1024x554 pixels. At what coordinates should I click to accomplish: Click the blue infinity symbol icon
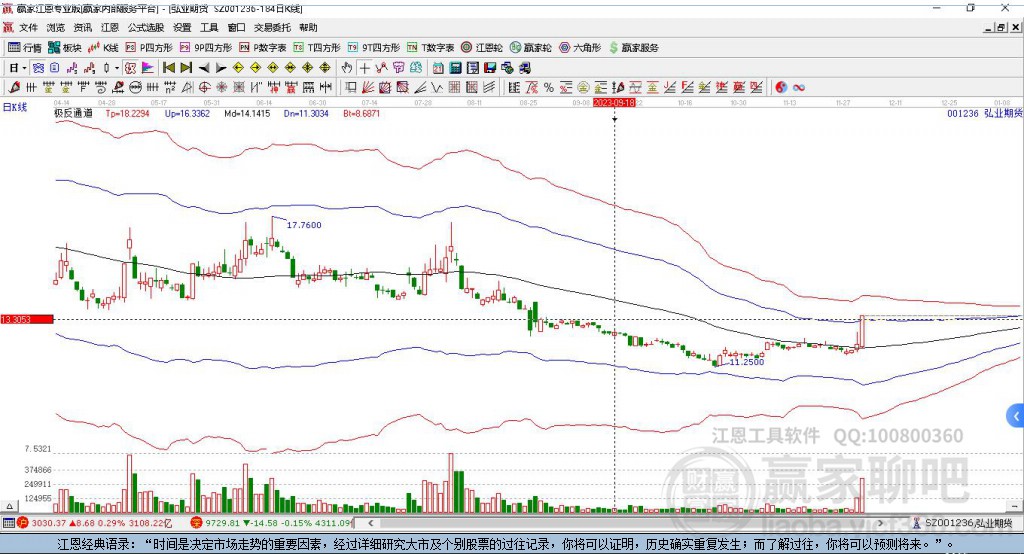tap(799, 88)
